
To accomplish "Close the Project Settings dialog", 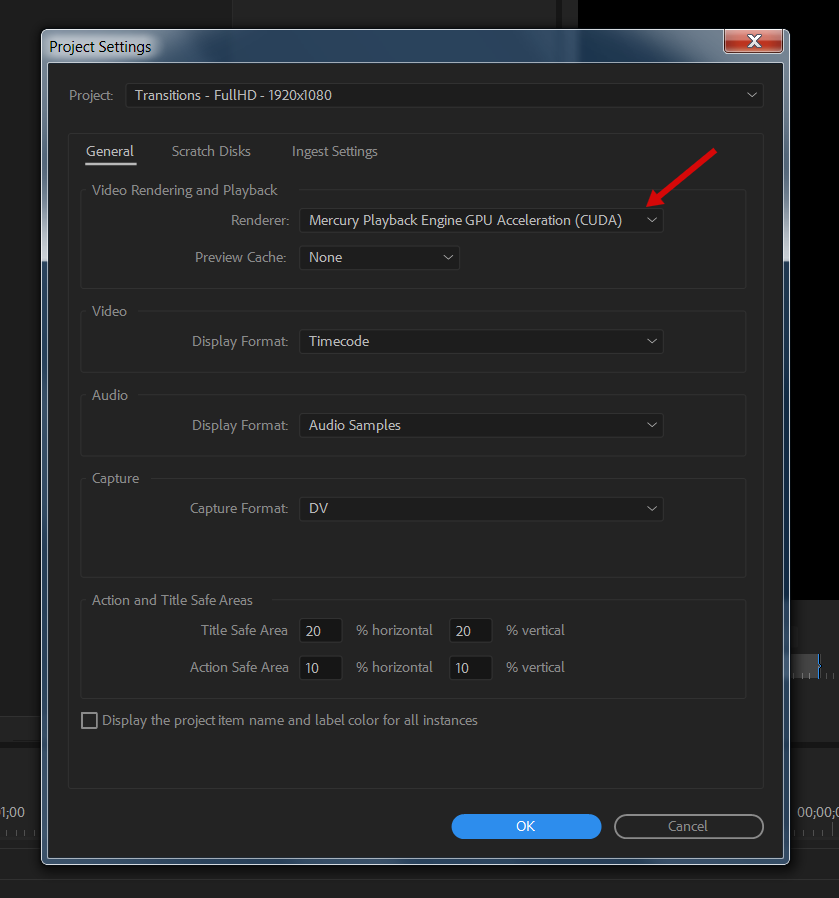I will tap(754, 41).
